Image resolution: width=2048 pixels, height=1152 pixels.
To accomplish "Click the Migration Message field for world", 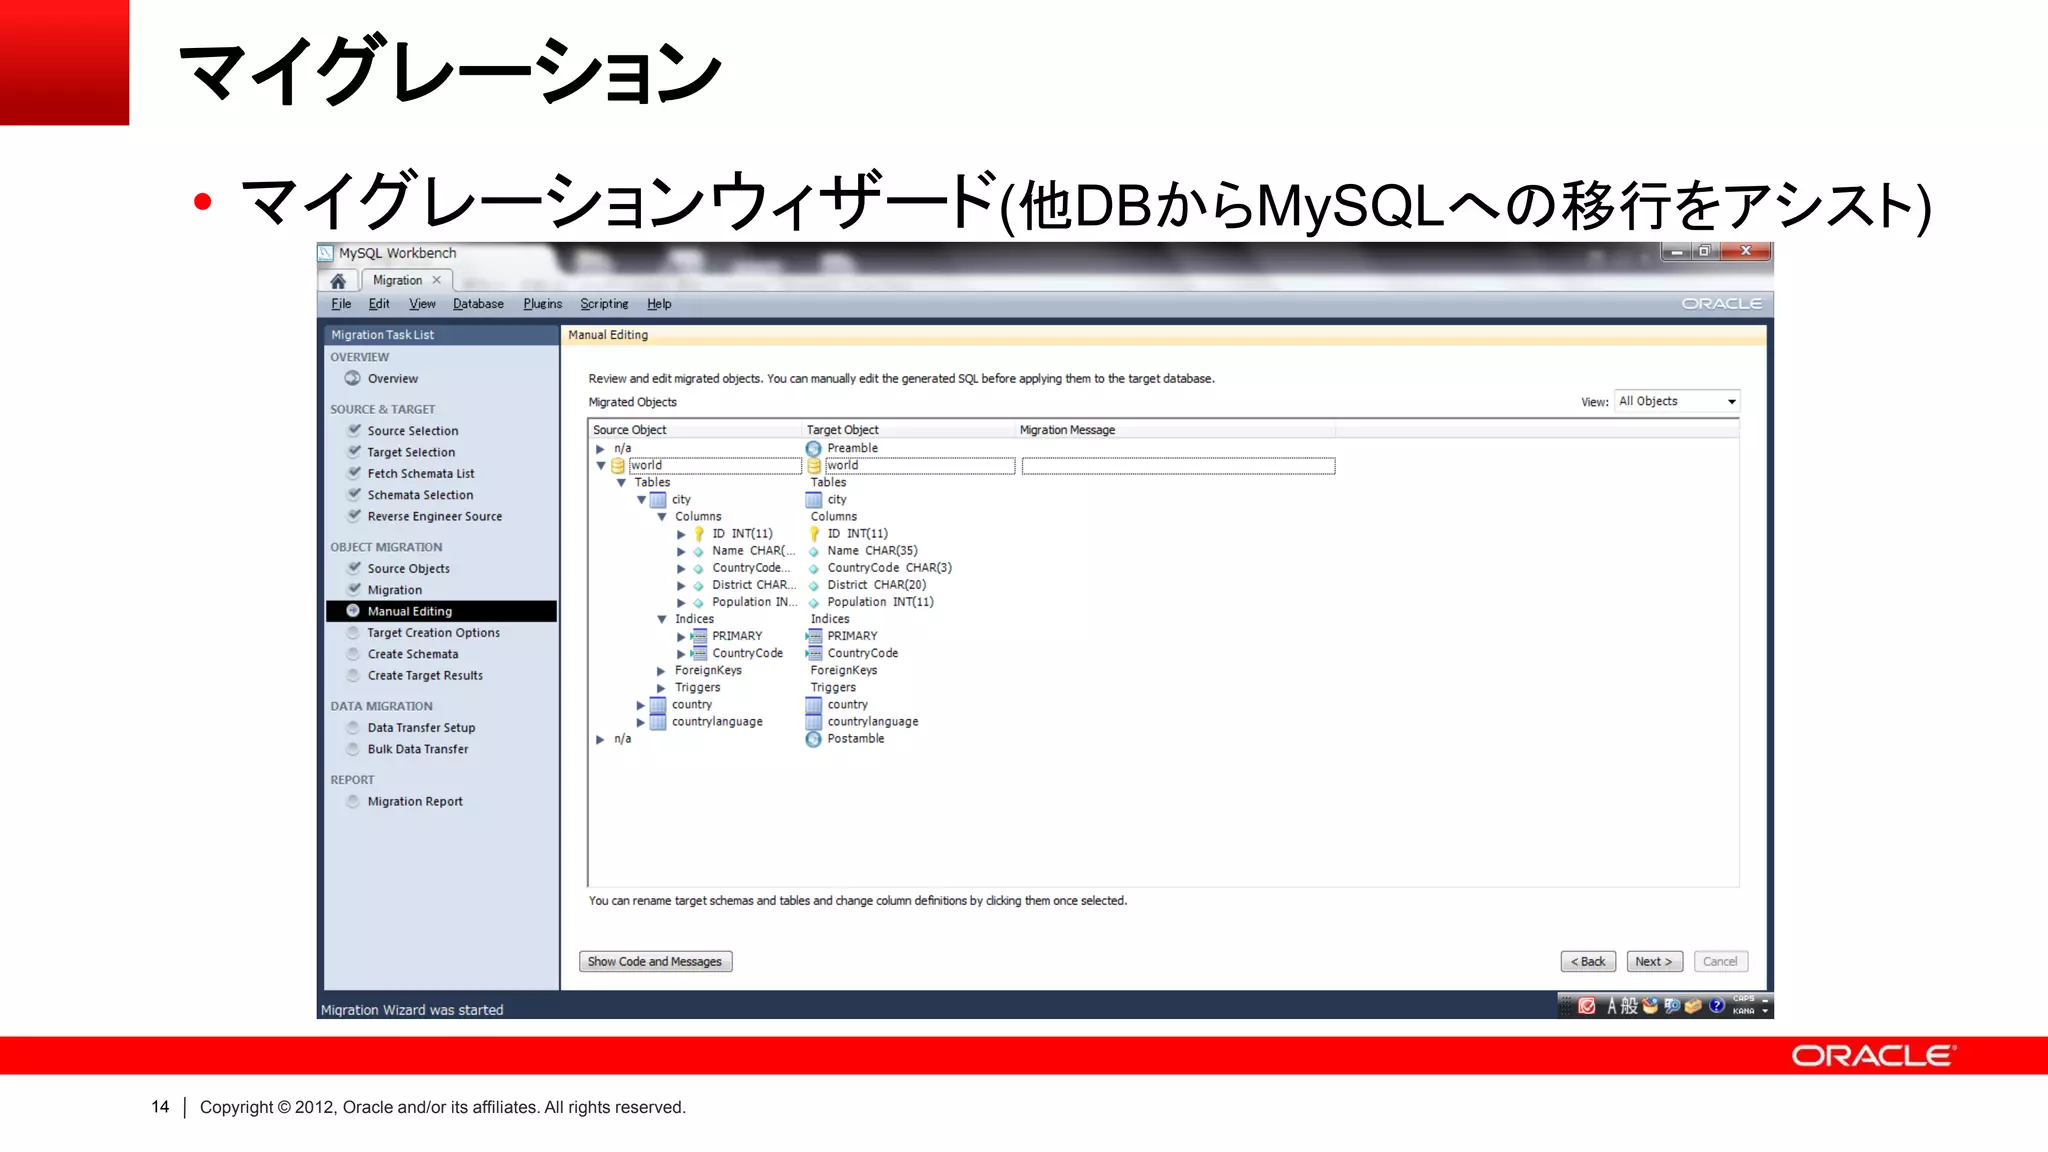I will [x=1178, y=466].
